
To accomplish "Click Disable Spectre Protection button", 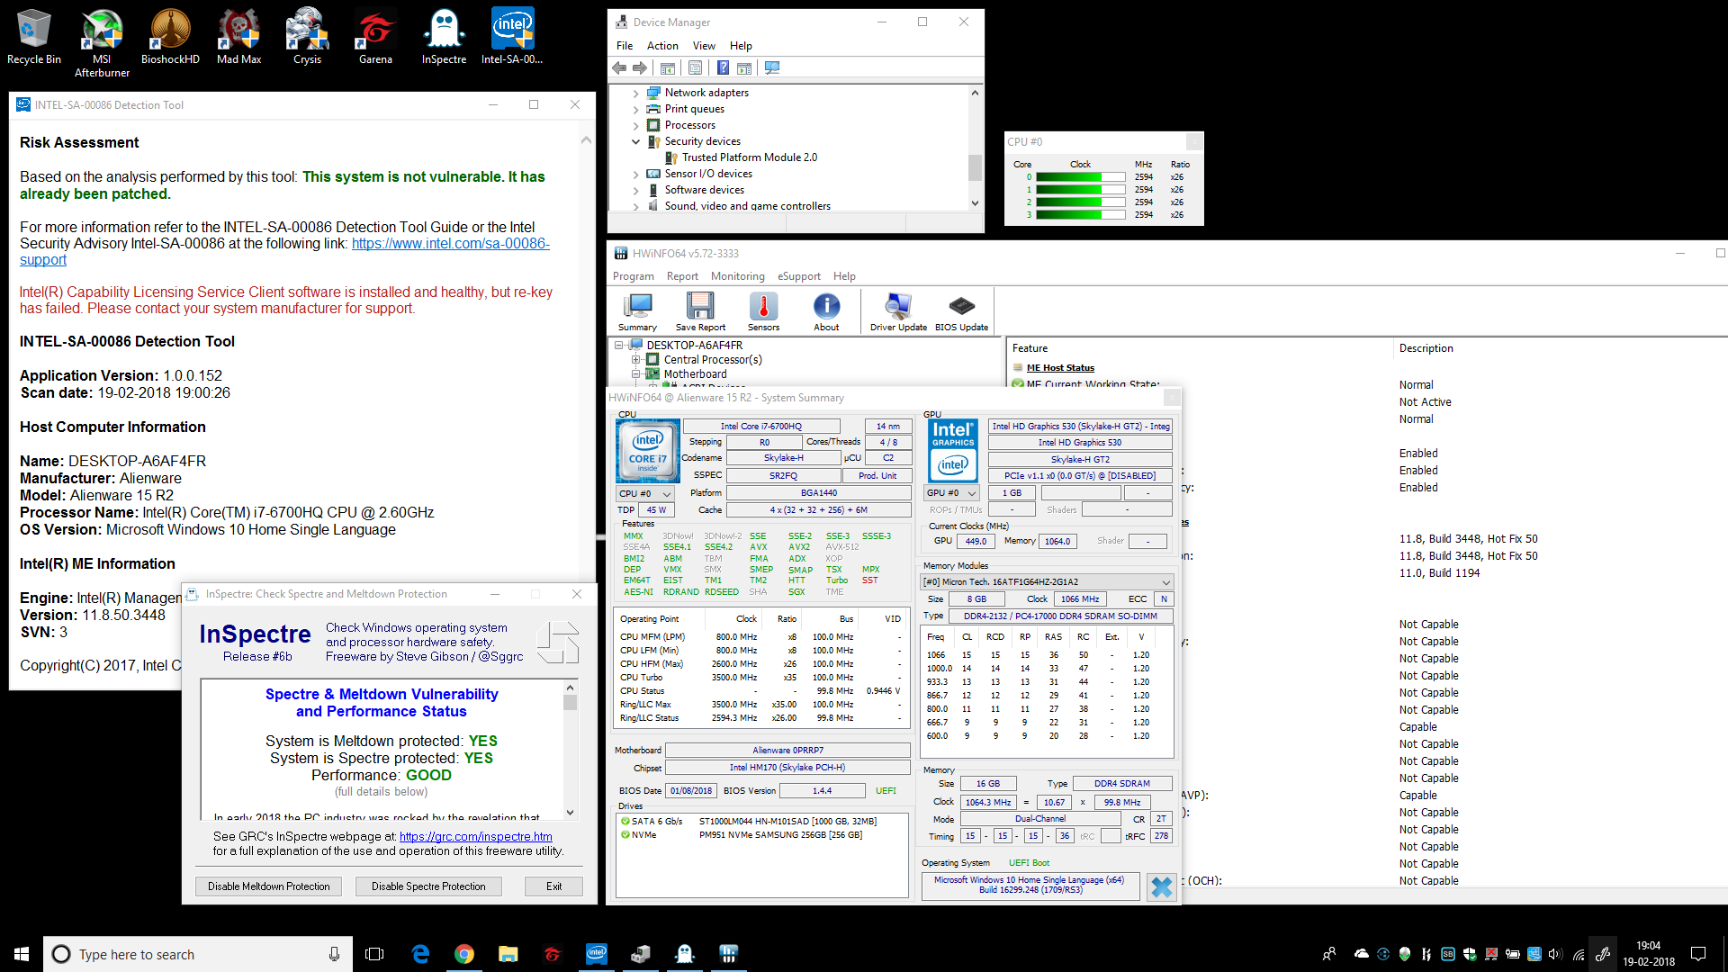I will [x=428, y=886].
